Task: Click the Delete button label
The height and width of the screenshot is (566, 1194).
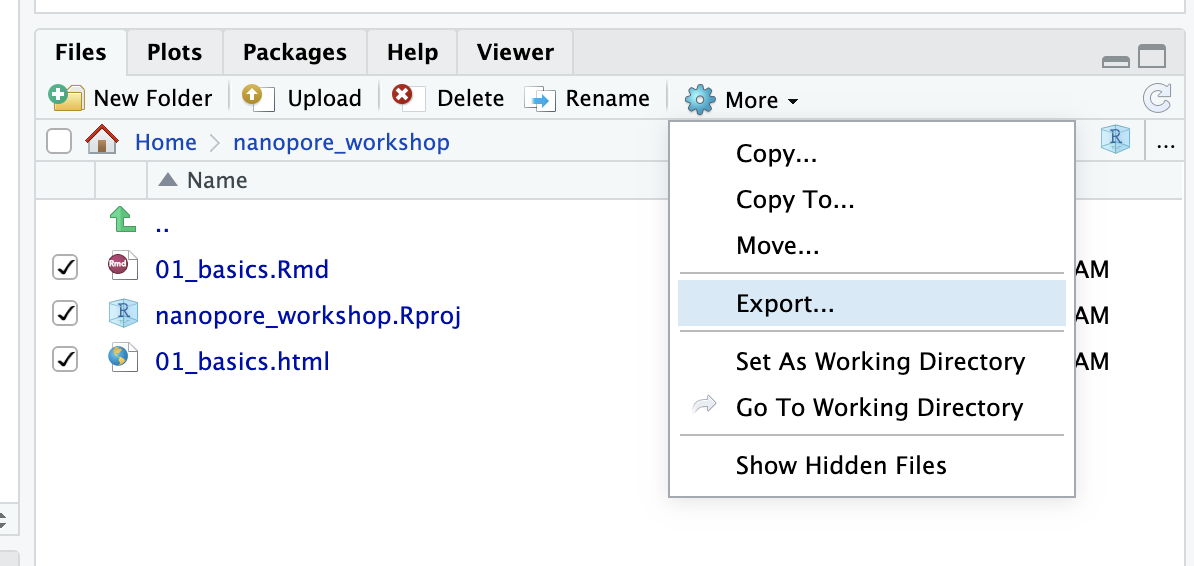Action: [x=471, y=98]
